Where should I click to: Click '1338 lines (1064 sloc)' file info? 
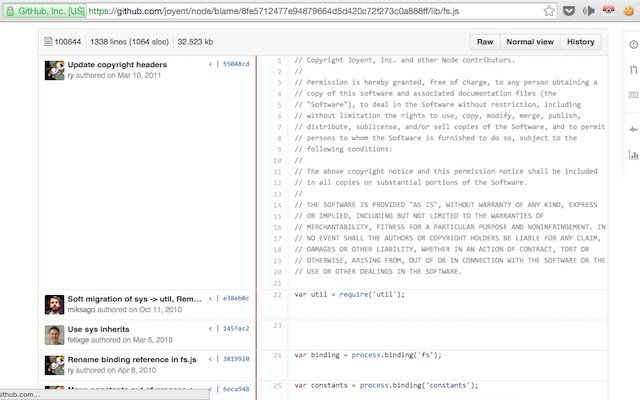tap(129, 42)
